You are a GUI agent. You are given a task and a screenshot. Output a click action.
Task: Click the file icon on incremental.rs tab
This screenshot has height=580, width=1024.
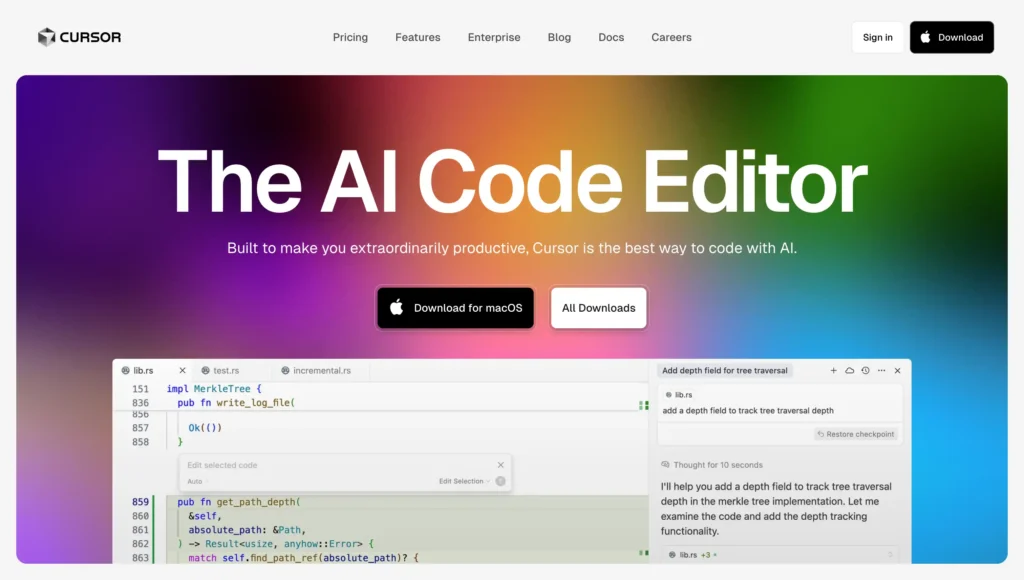click(x=285, y=370)
